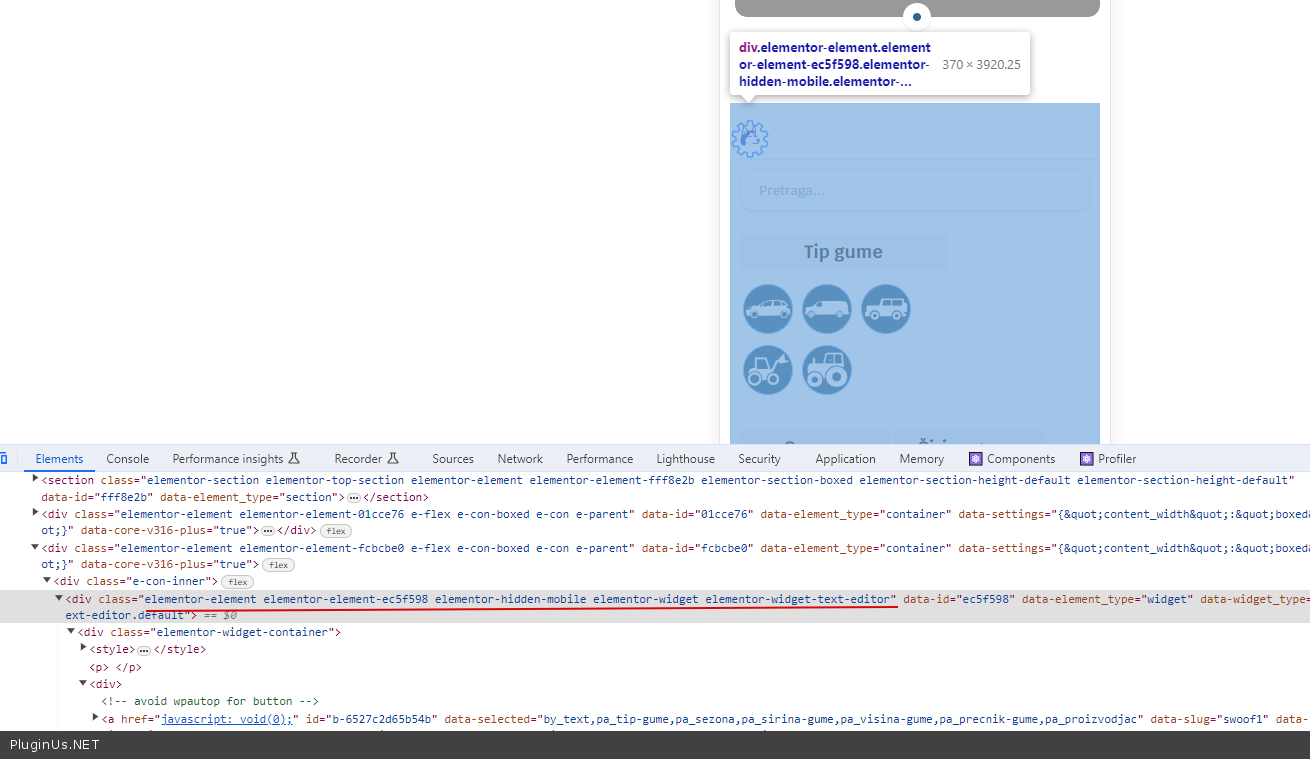Toggle flex badge on the 01cce76 container

pos(336,531)
